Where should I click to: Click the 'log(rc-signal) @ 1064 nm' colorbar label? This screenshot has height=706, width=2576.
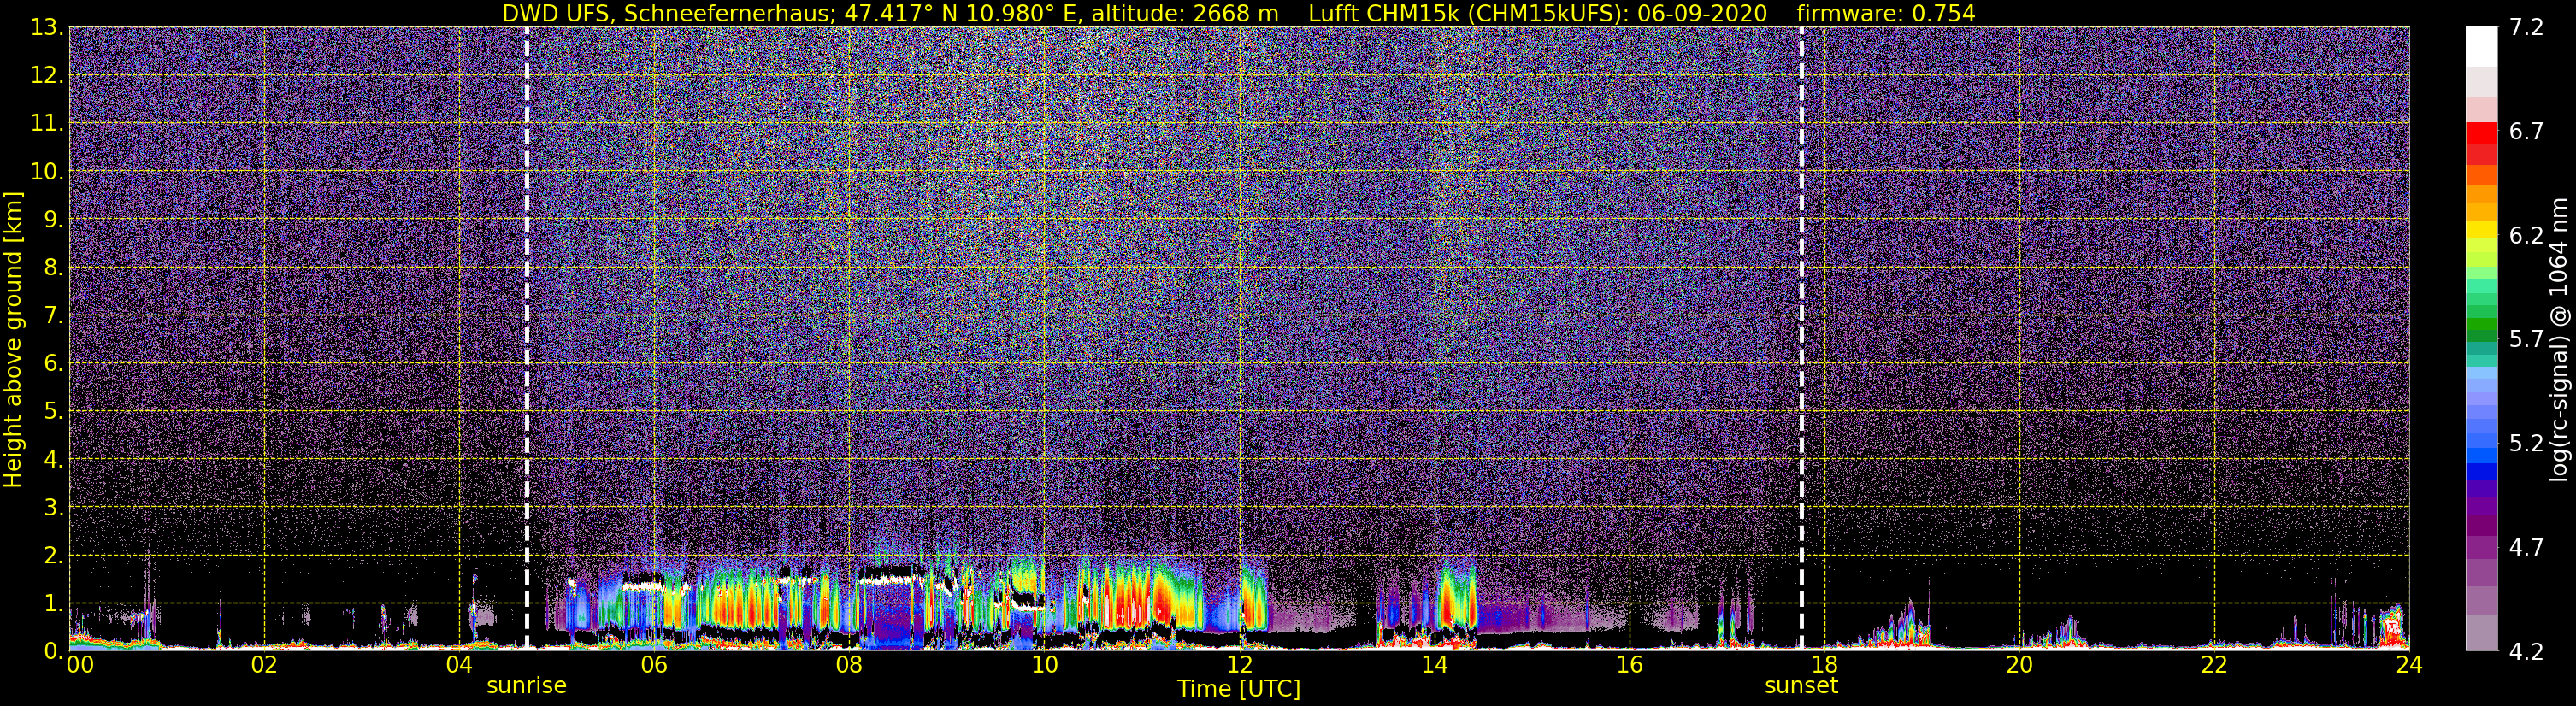point(2558,339)
